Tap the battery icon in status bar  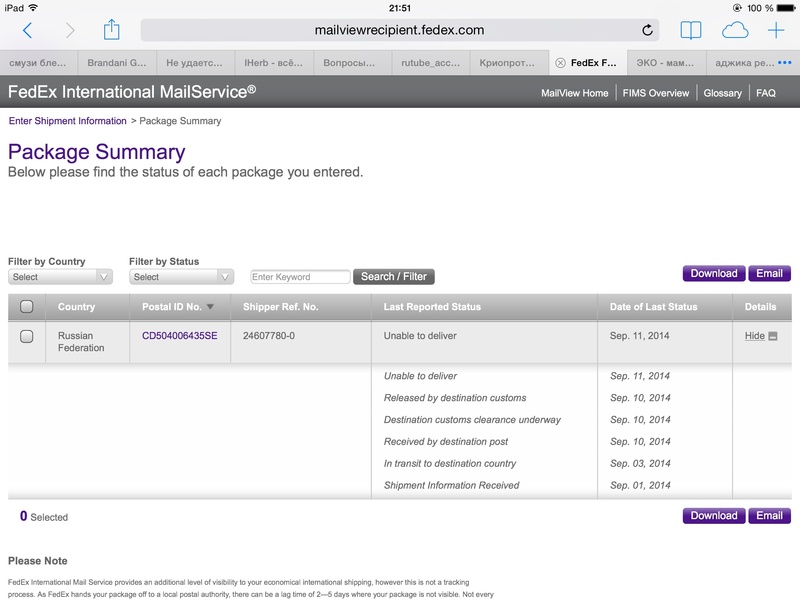(x=786, y=8)
